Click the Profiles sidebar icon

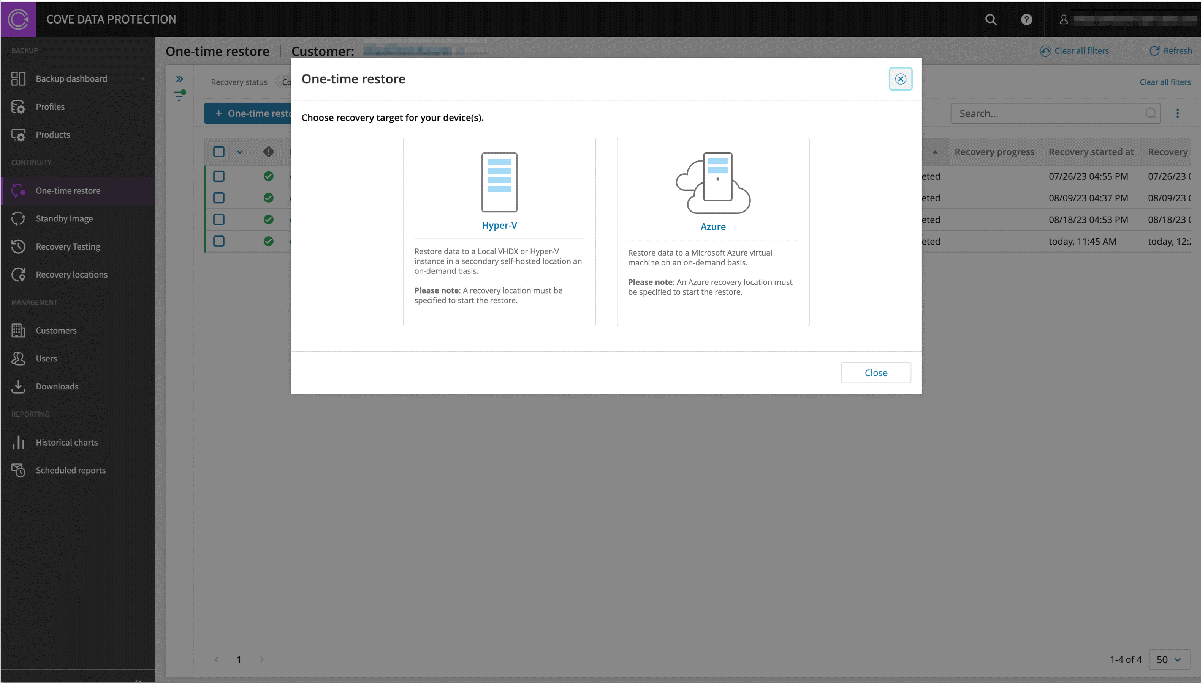pyautogui.click(x=18, y=107)
